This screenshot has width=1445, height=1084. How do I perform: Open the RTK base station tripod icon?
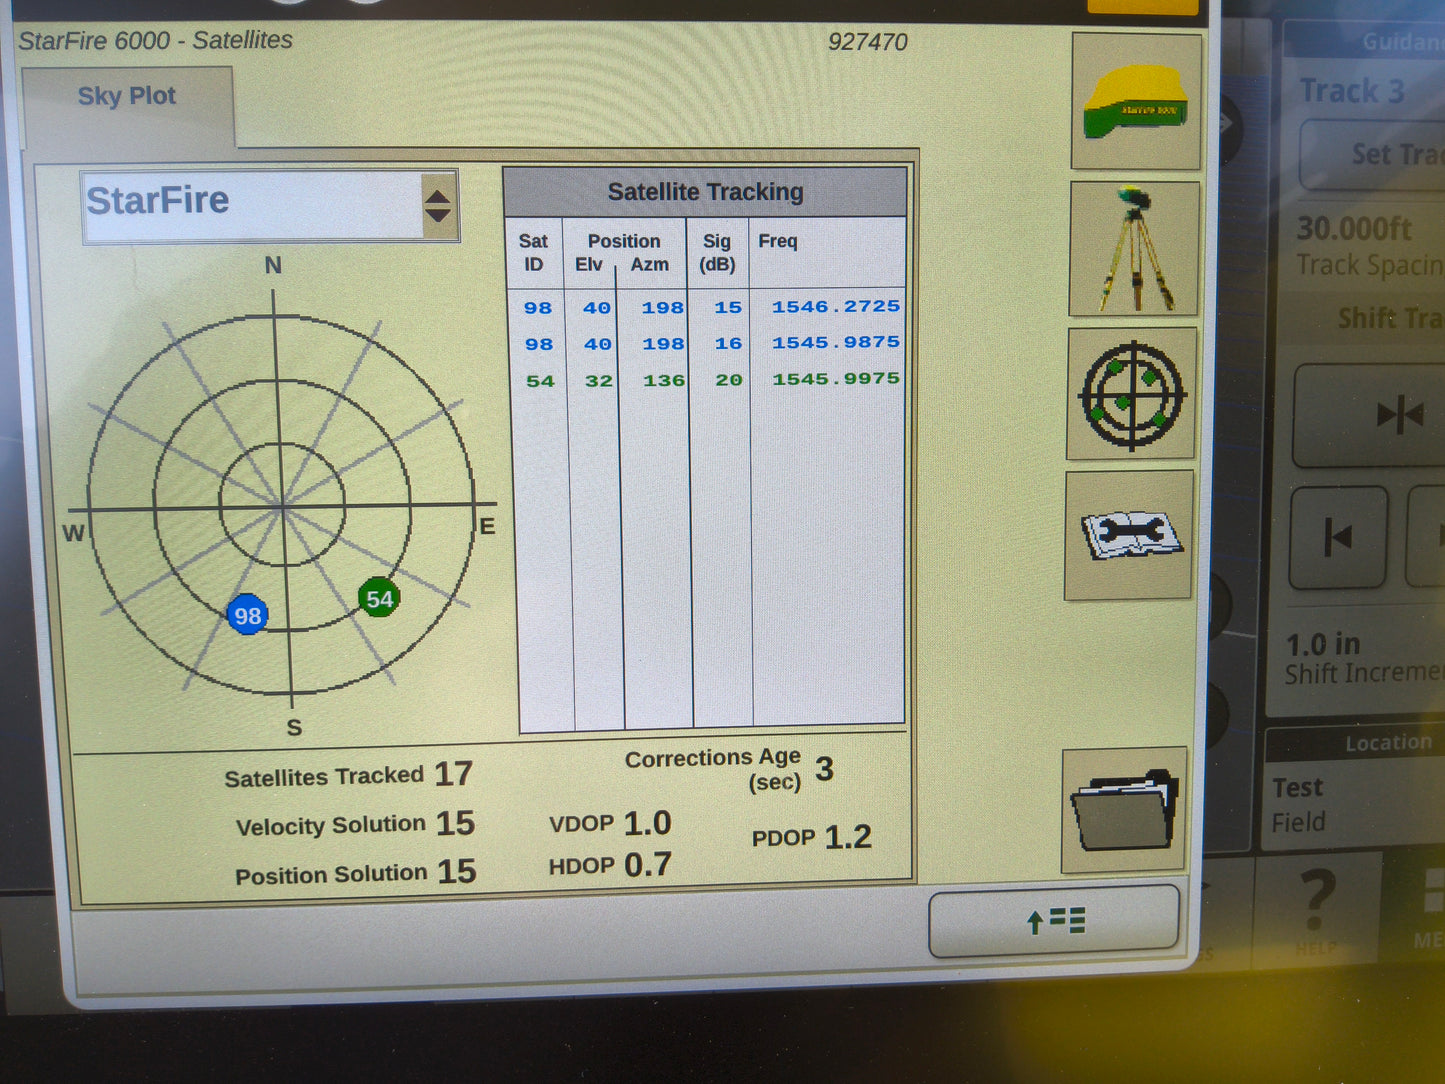(x=1133, y=247)
